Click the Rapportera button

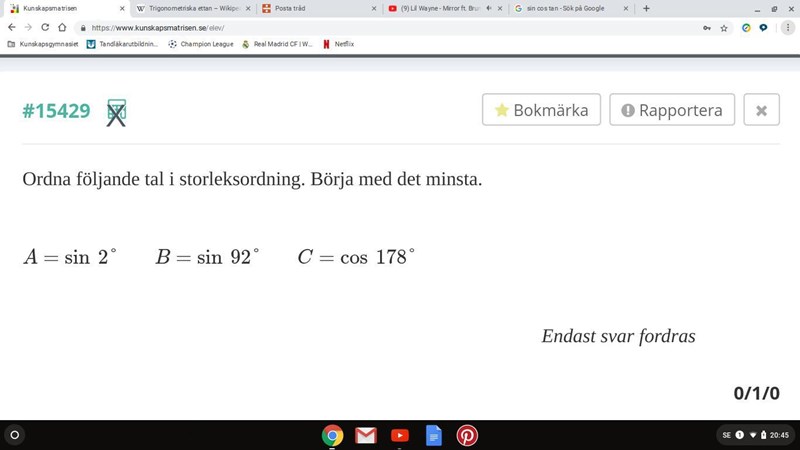click(672, 110)
